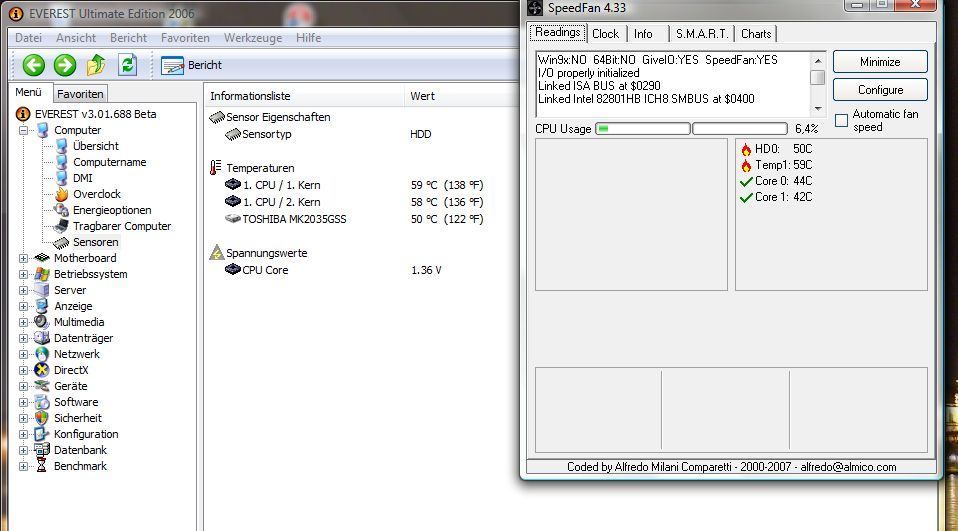This screenshot has height=531, width=958.
Task: Open the Bericht report wizard
Action: 191,65
